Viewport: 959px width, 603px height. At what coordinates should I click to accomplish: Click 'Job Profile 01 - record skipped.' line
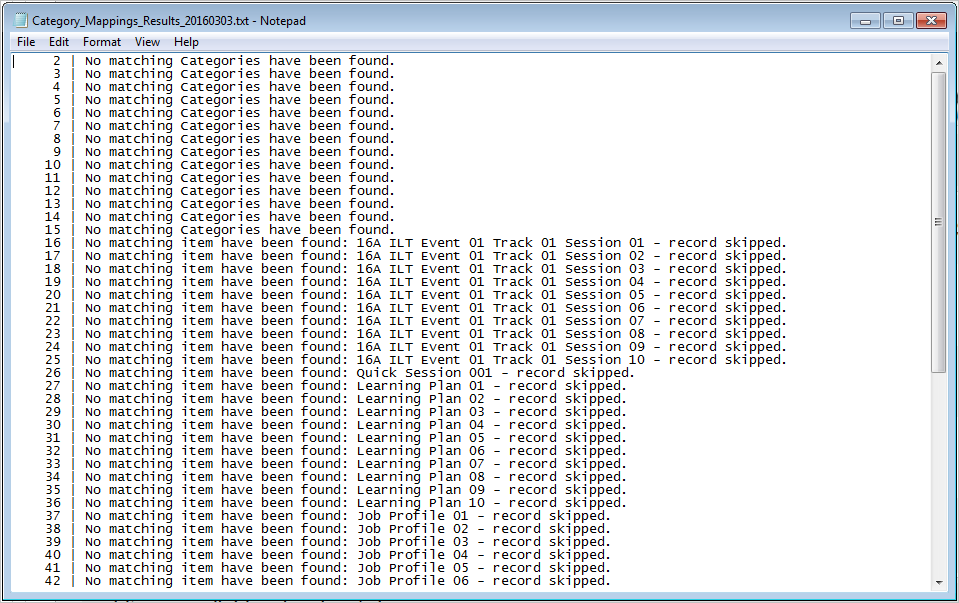(328, 516)
